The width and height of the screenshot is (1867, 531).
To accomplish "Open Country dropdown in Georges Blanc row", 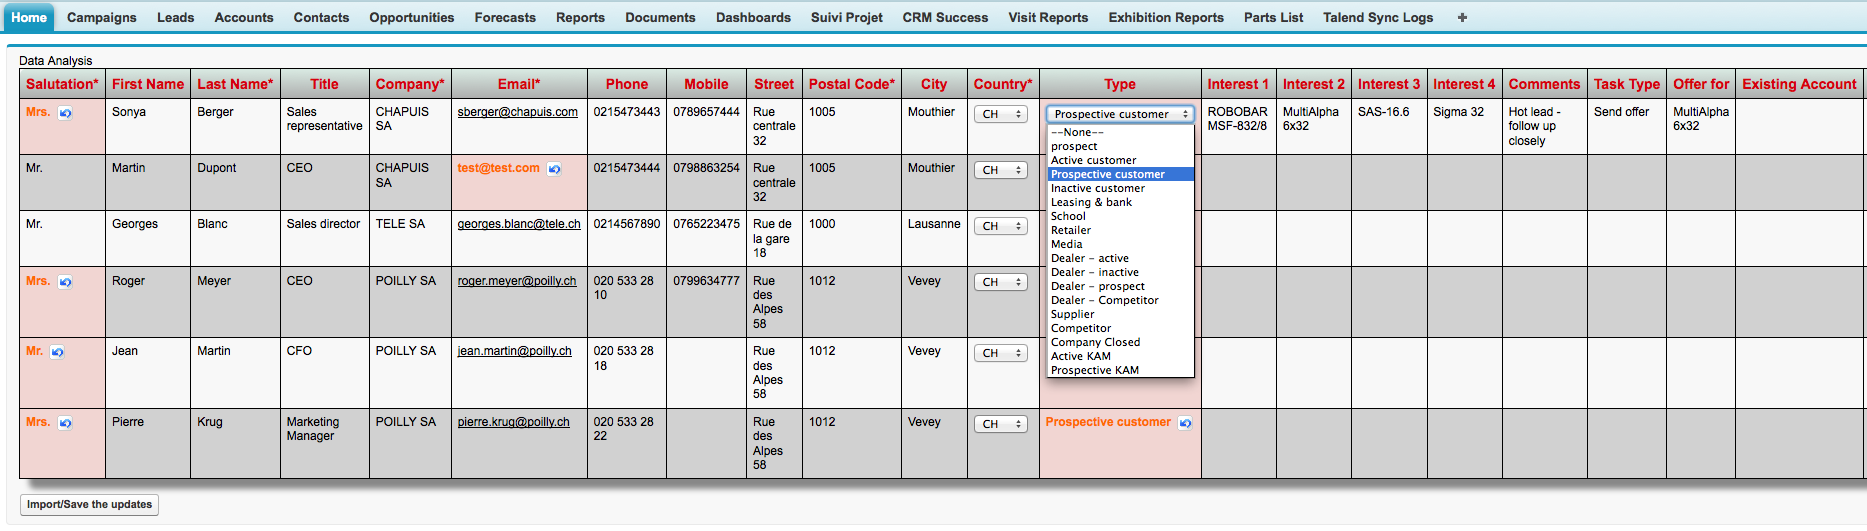I will [1001, 226].
